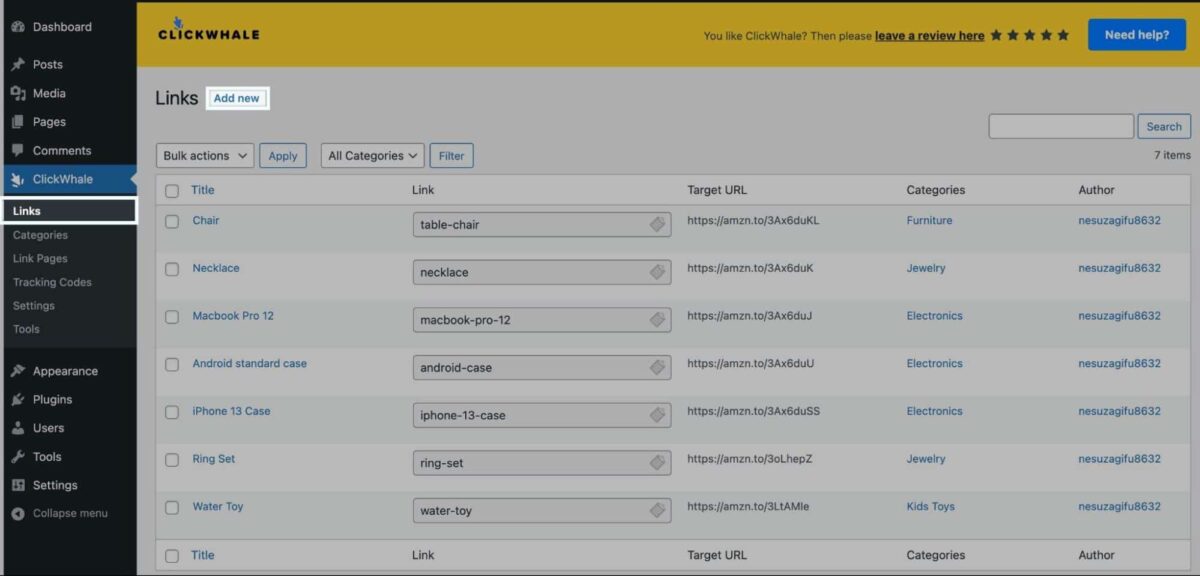Open Categories submenu under ClickWhale

pos(40,235)
